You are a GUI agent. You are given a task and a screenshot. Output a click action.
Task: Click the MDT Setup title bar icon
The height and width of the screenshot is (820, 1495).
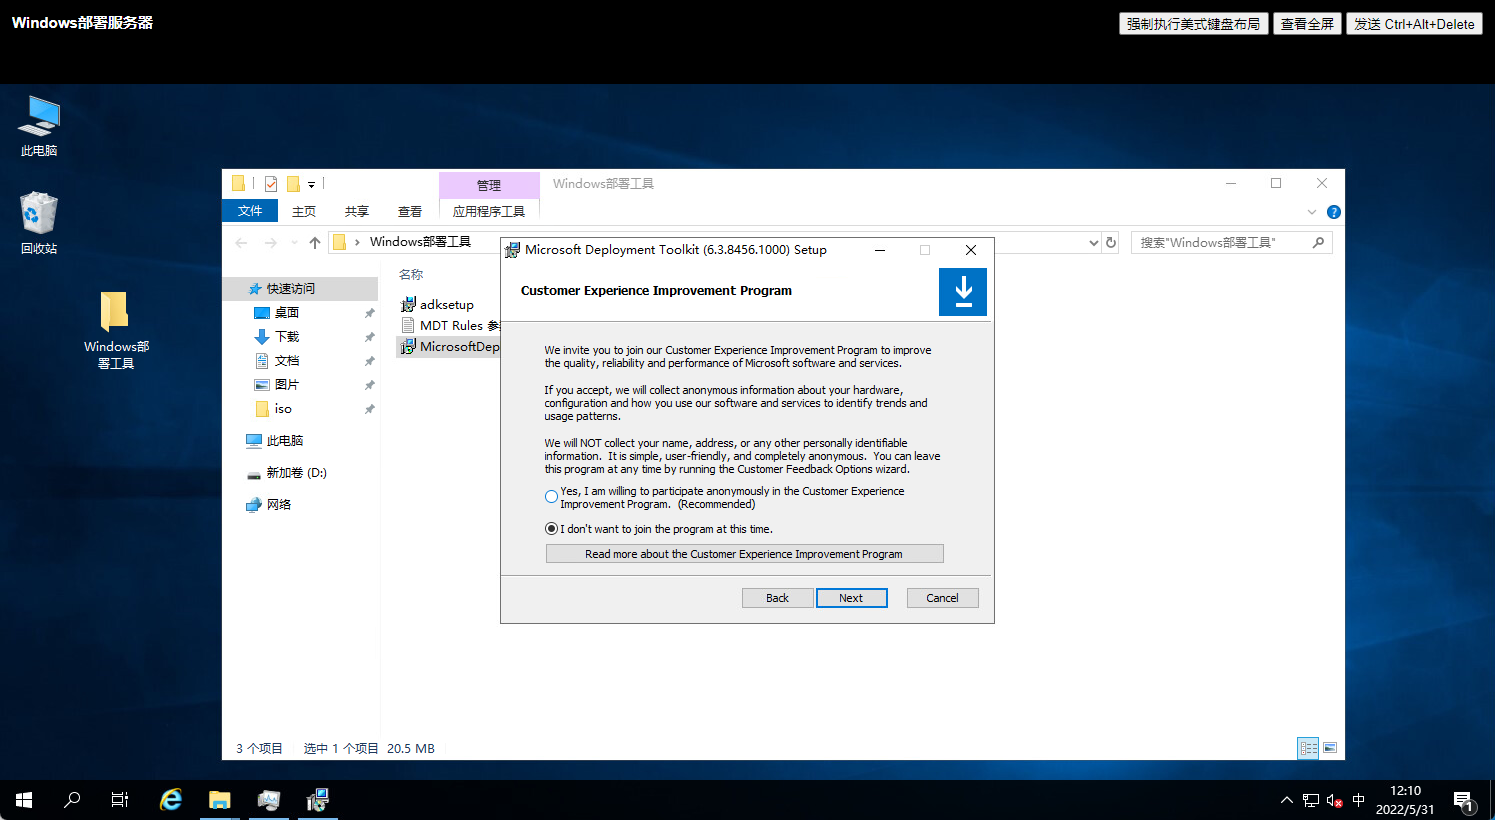click(x=512, y=250)
